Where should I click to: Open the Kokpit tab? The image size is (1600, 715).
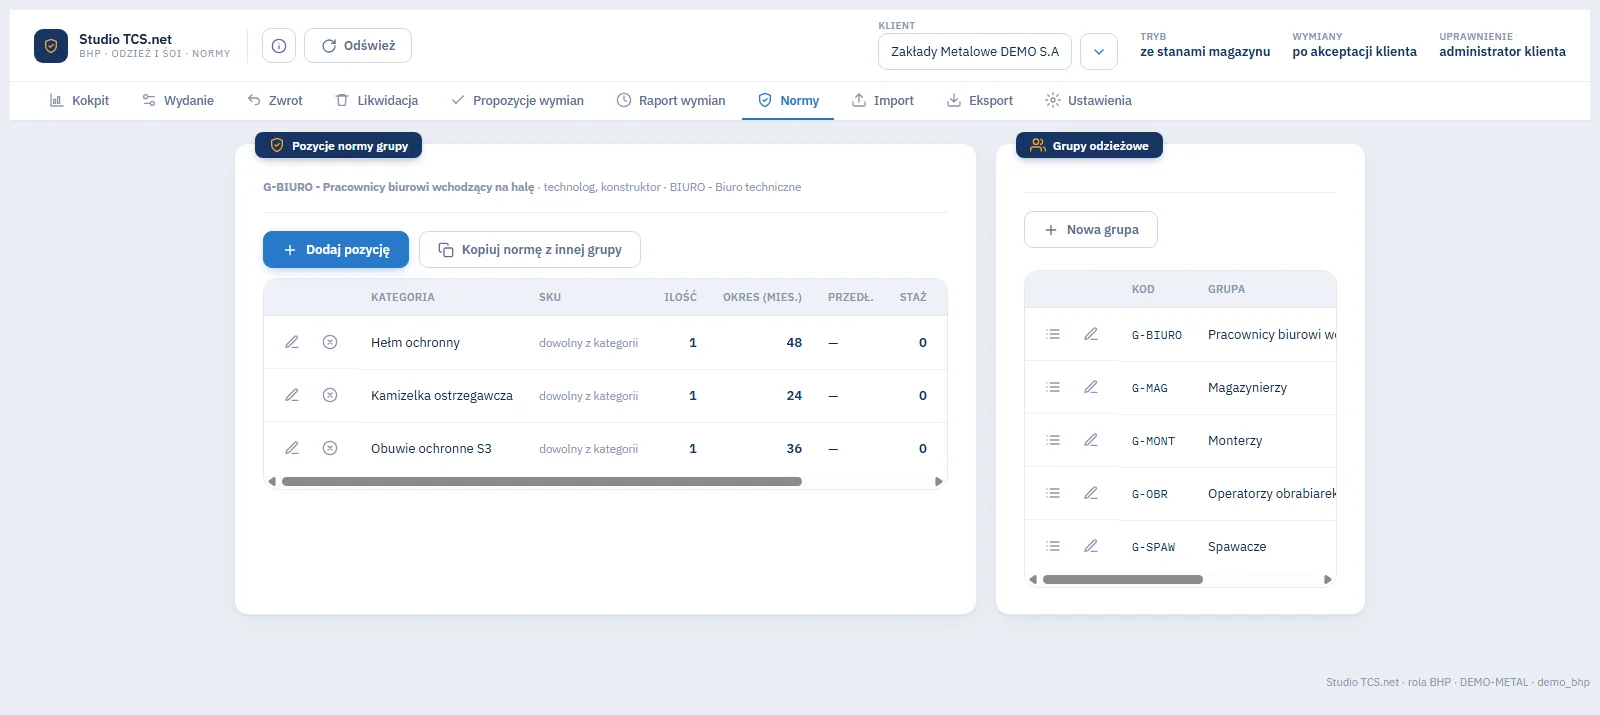pyautogui.click(x=79, y=100)
